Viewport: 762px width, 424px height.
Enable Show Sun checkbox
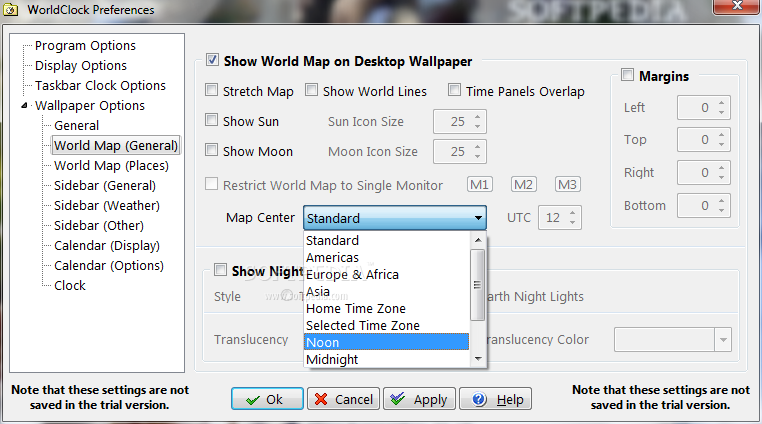point(211,120)
